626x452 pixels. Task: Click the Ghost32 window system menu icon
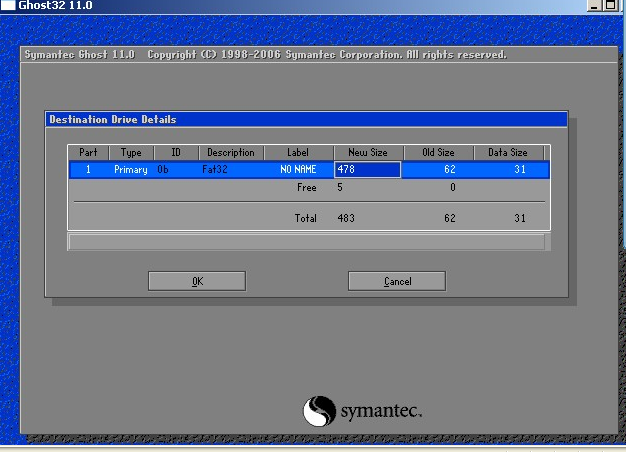tap(8, 5)
